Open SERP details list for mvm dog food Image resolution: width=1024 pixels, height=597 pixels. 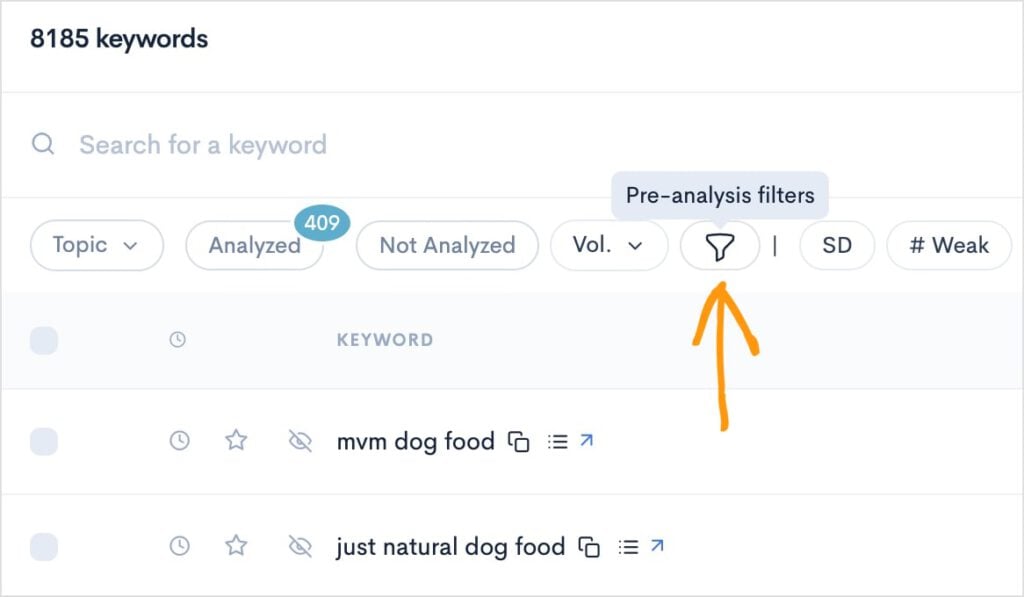click(557, 440)
